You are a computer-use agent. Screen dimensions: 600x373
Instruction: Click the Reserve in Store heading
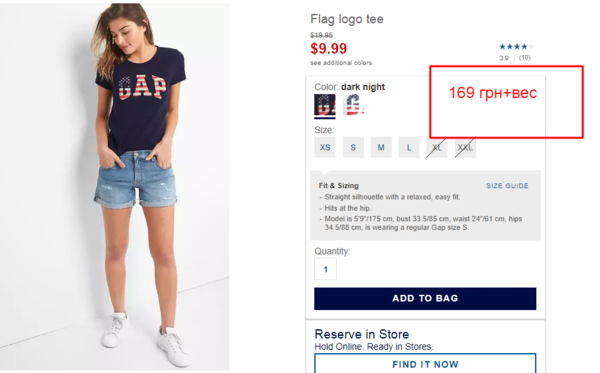click(362, 334)
